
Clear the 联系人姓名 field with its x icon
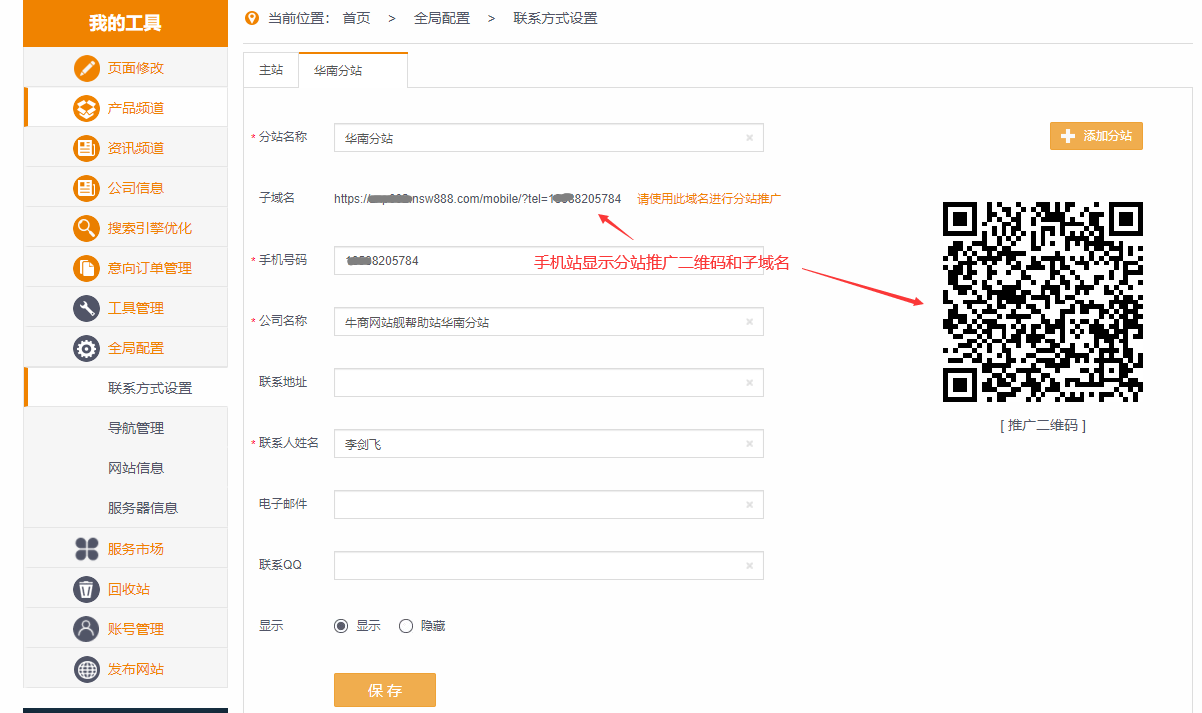tap(749, 444)
